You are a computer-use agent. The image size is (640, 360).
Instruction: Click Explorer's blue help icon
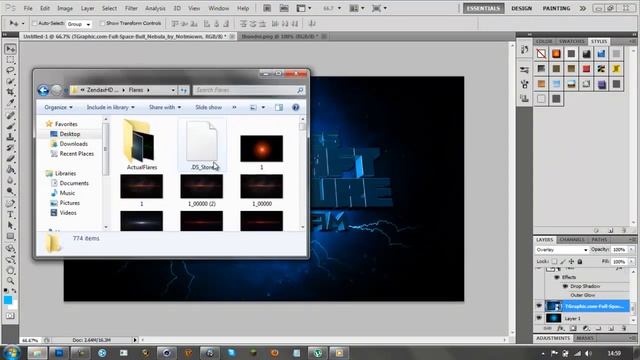[x=296, y=107]
